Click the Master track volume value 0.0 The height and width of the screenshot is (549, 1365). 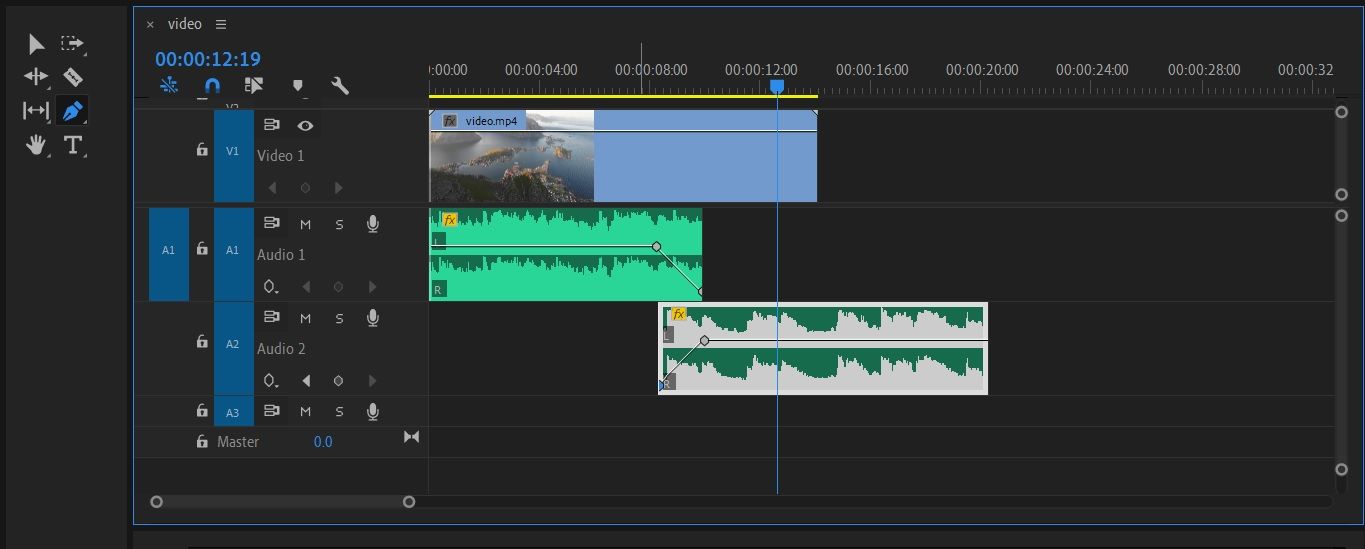pos(323,441)
